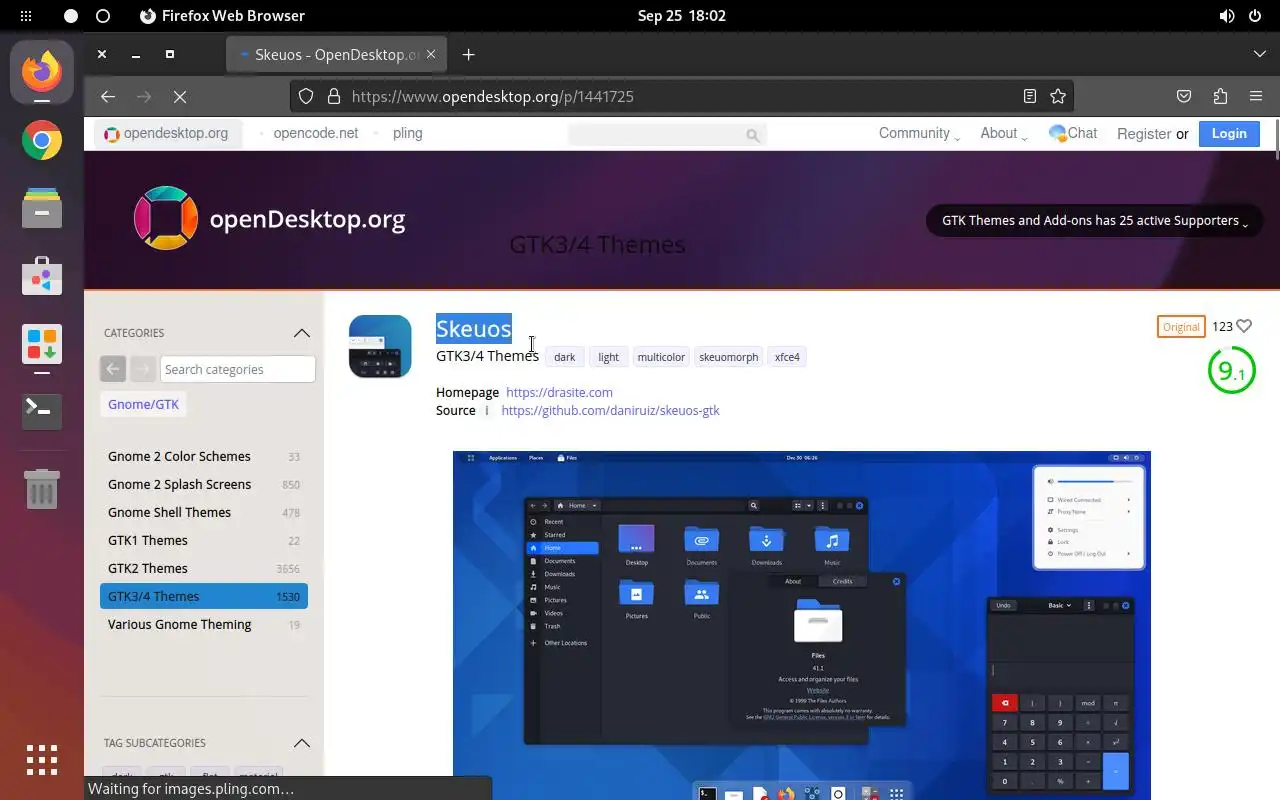Viewport: 1280px width, 800px height.
Task: Bookmark this page with the star
Action: (x=1058, y=96)
